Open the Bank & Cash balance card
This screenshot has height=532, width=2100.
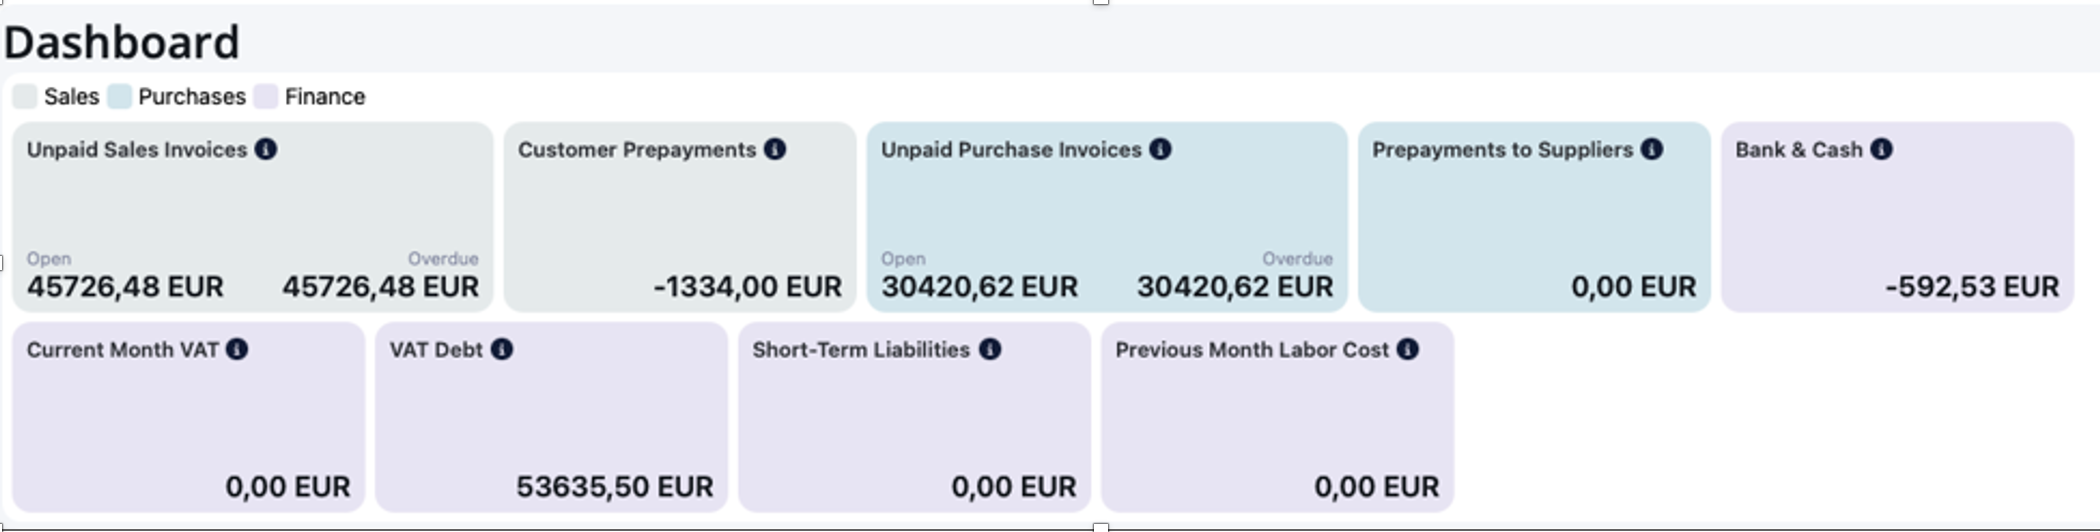click(1897, 216)
